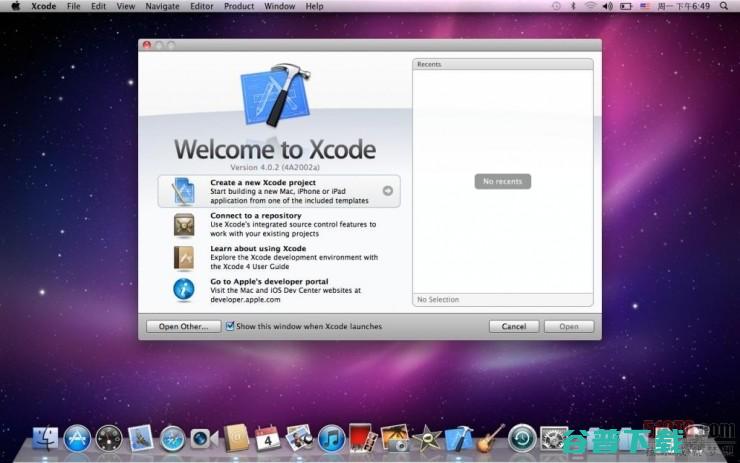
Task: Open Time Machine from the Dock
Action: click(522, 438)
